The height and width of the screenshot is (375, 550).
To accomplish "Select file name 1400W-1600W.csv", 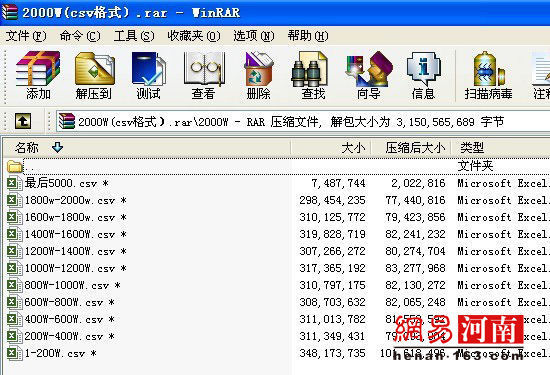I will tap(75, 234).
